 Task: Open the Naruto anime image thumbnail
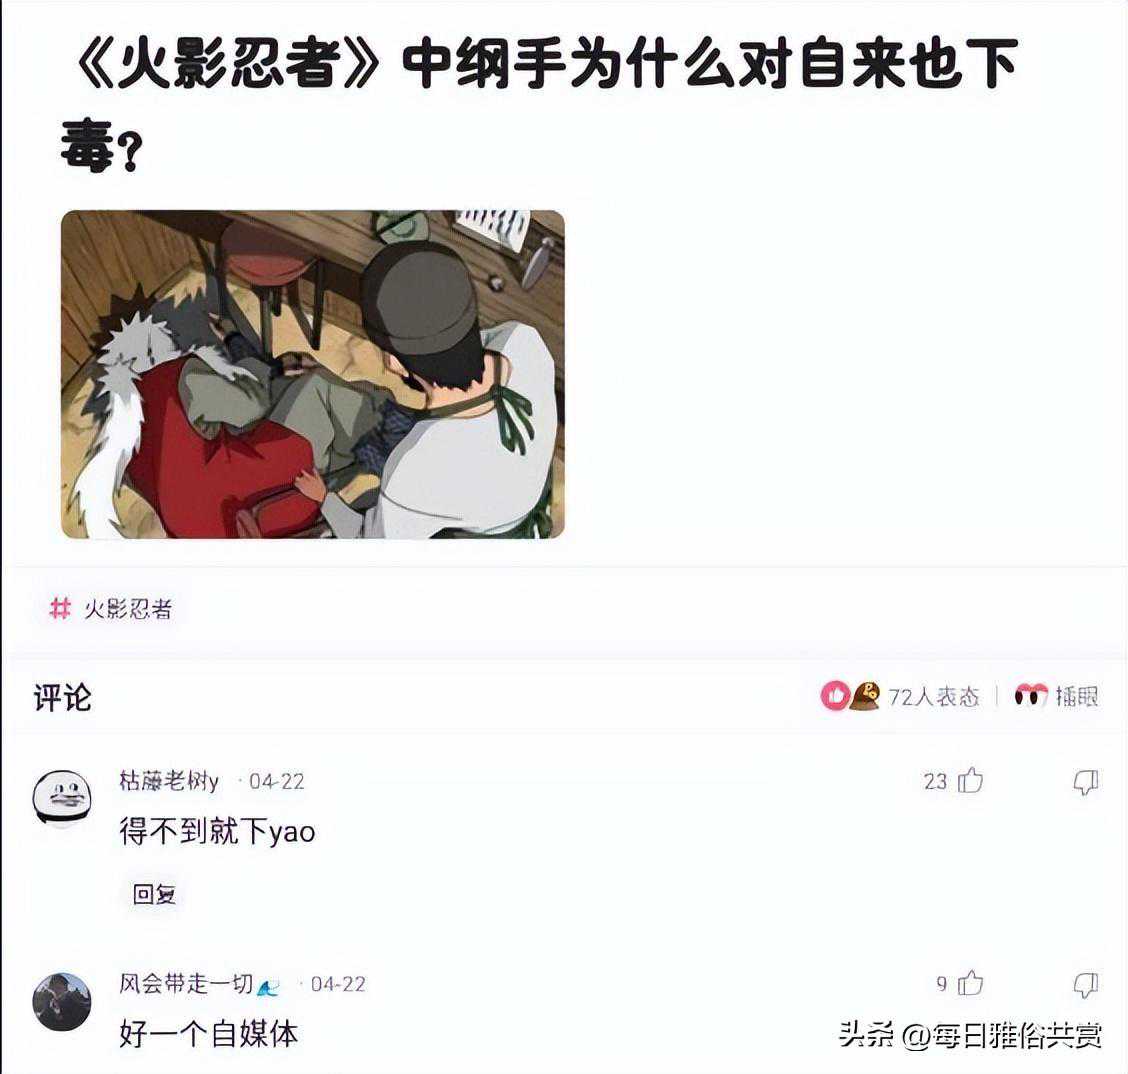tap(312, 374)
